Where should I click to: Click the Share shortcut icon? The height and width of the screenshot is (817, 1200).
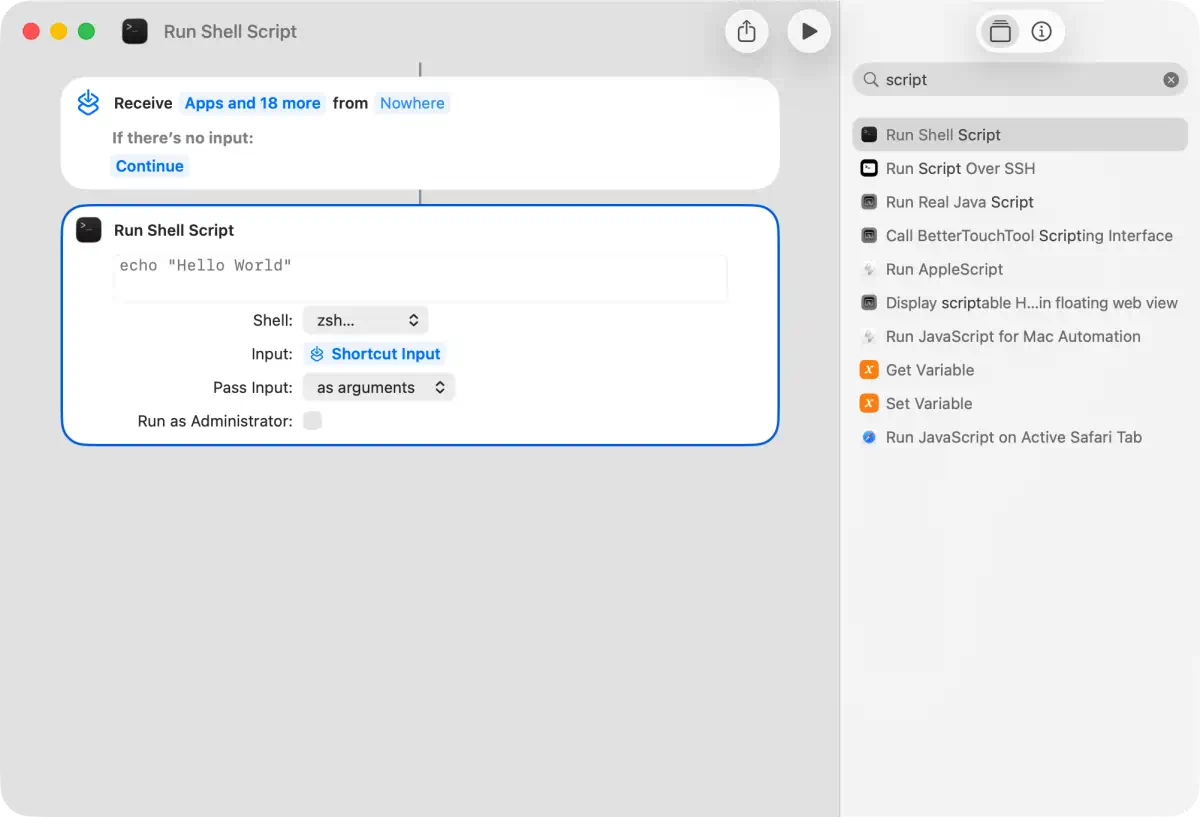(746, 32)
